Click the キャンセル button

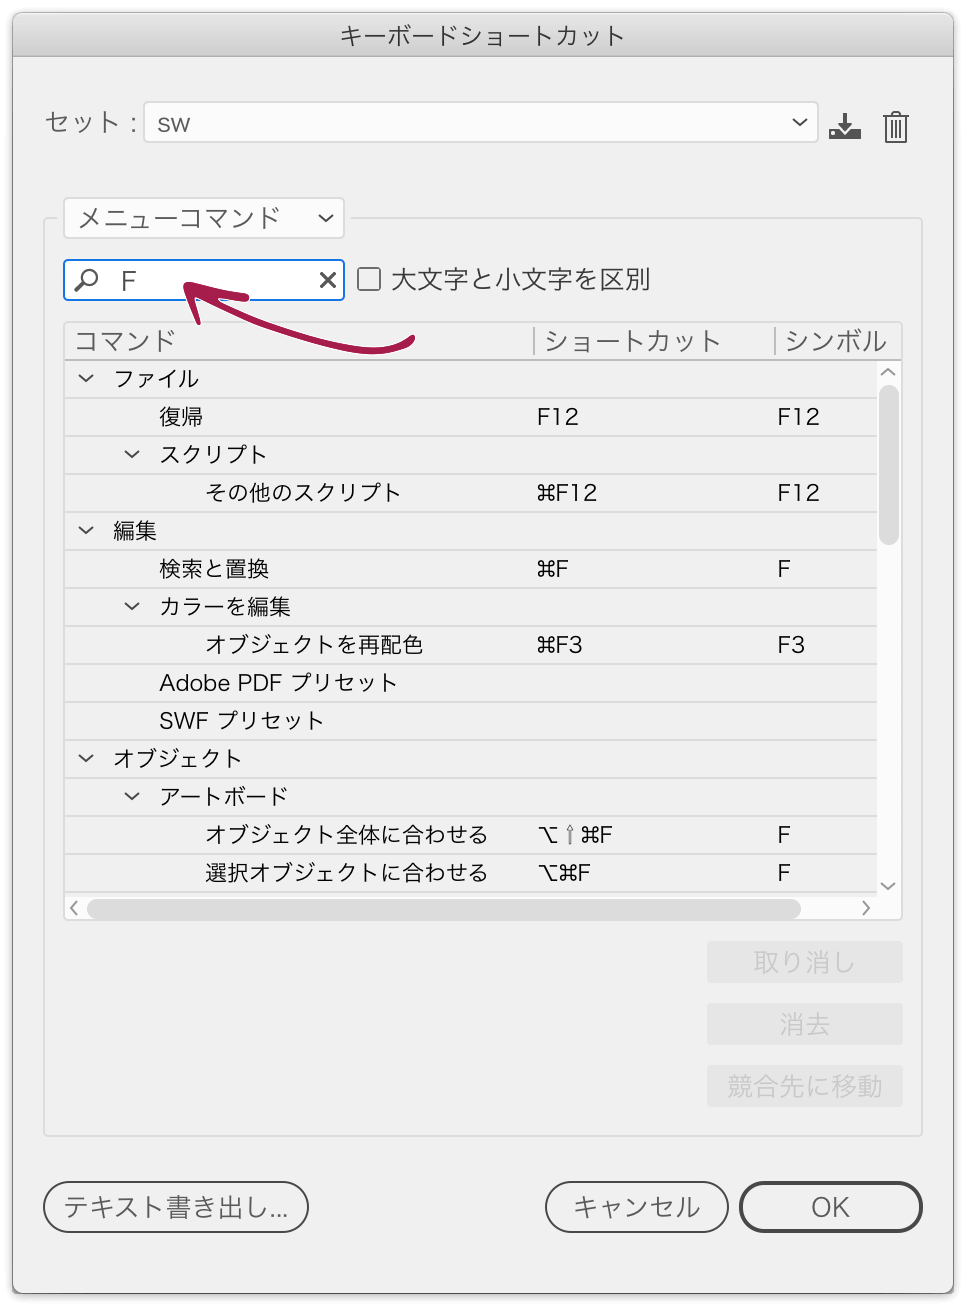tap(637, 1207)
